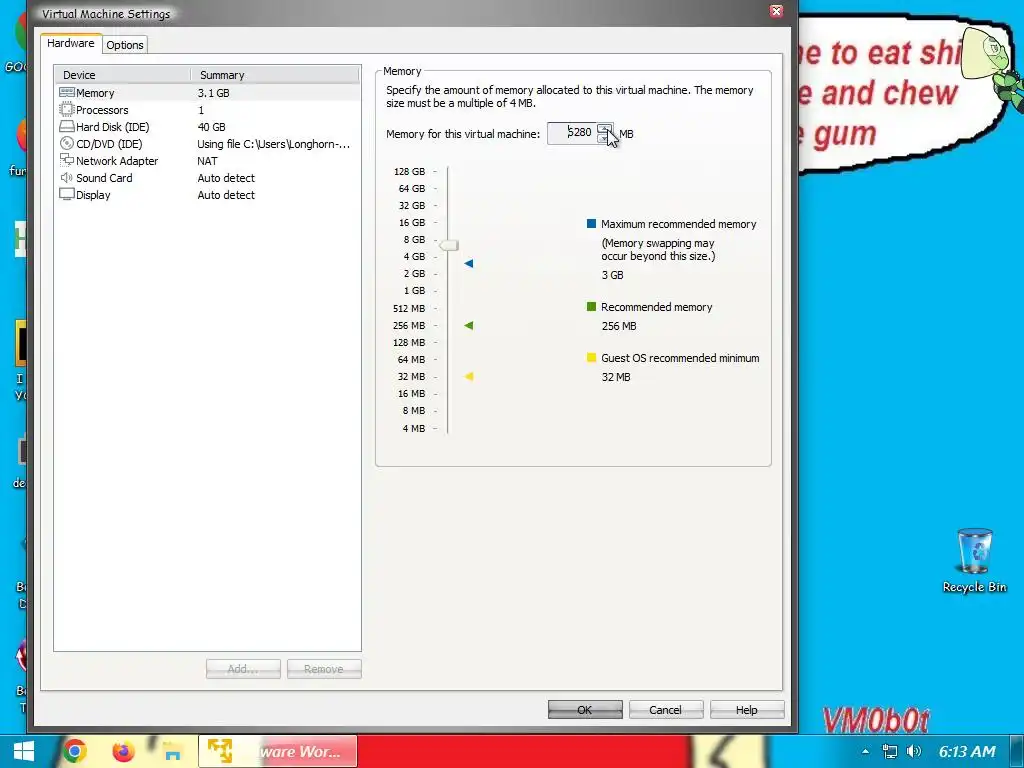Click the memory value input field
Viewport: 1024px width, 768px height.
click(572, 133)
